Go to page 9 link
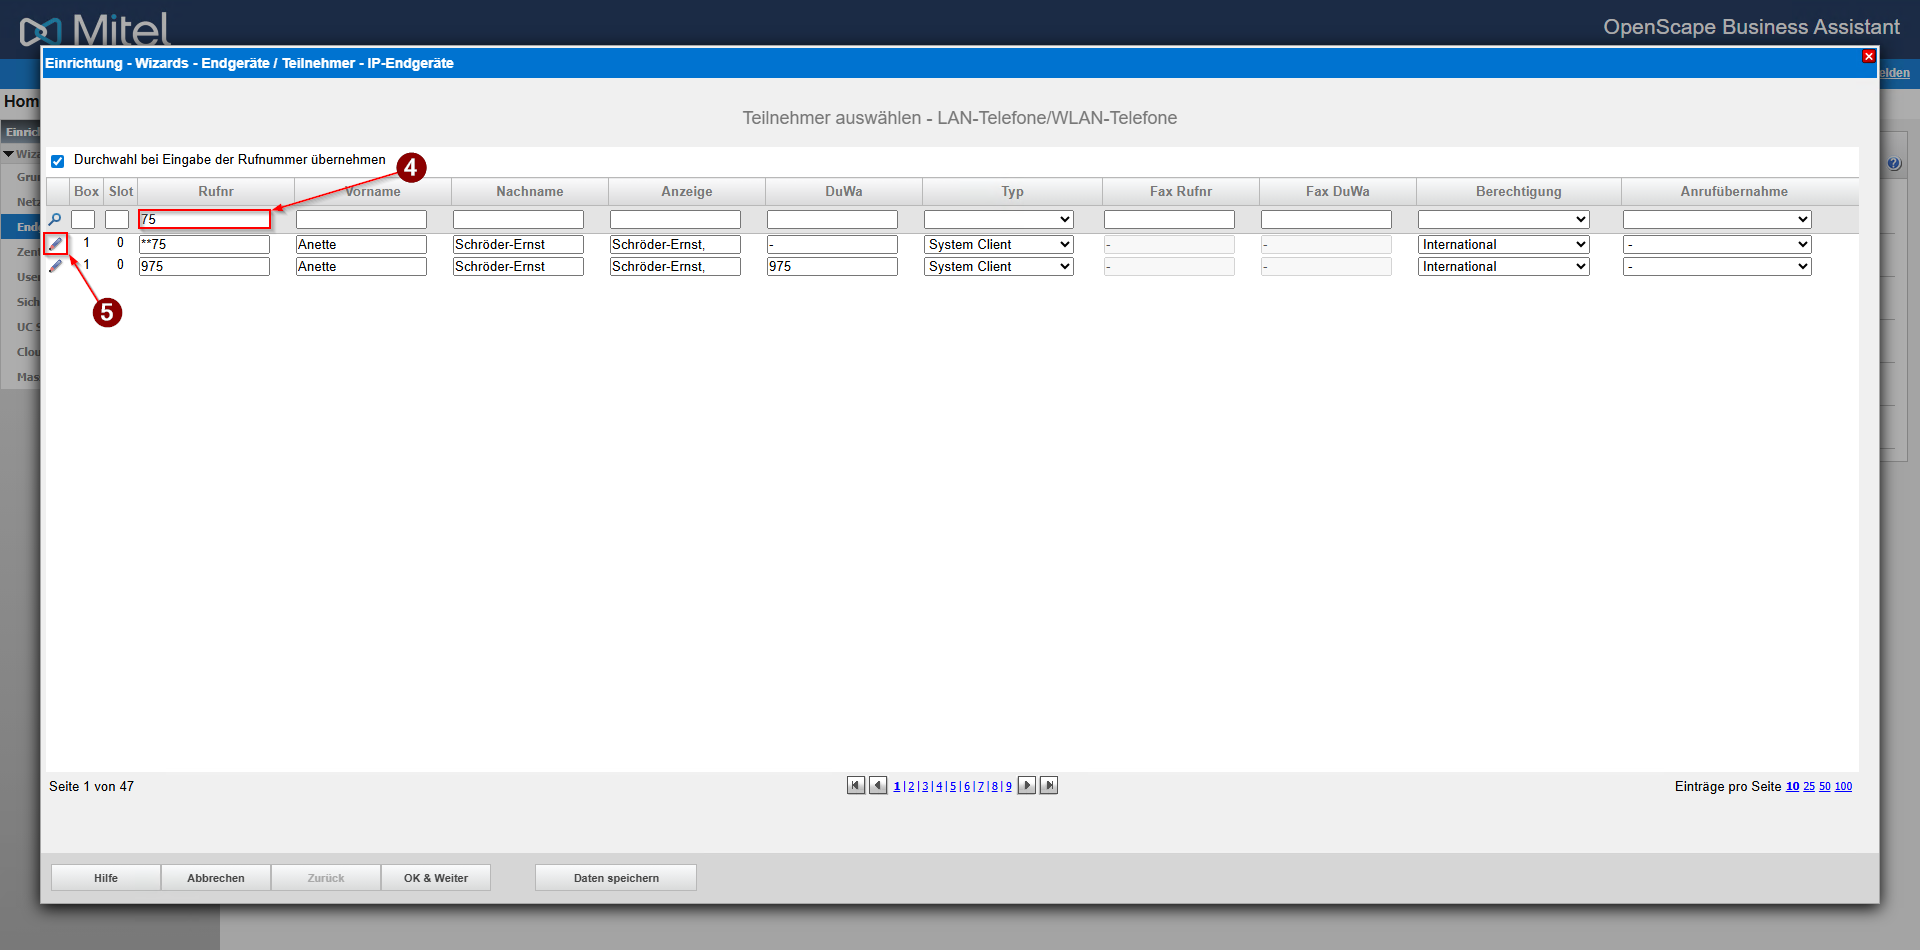The height and width of the screenshot is (950, 1920). [1008, 787]
